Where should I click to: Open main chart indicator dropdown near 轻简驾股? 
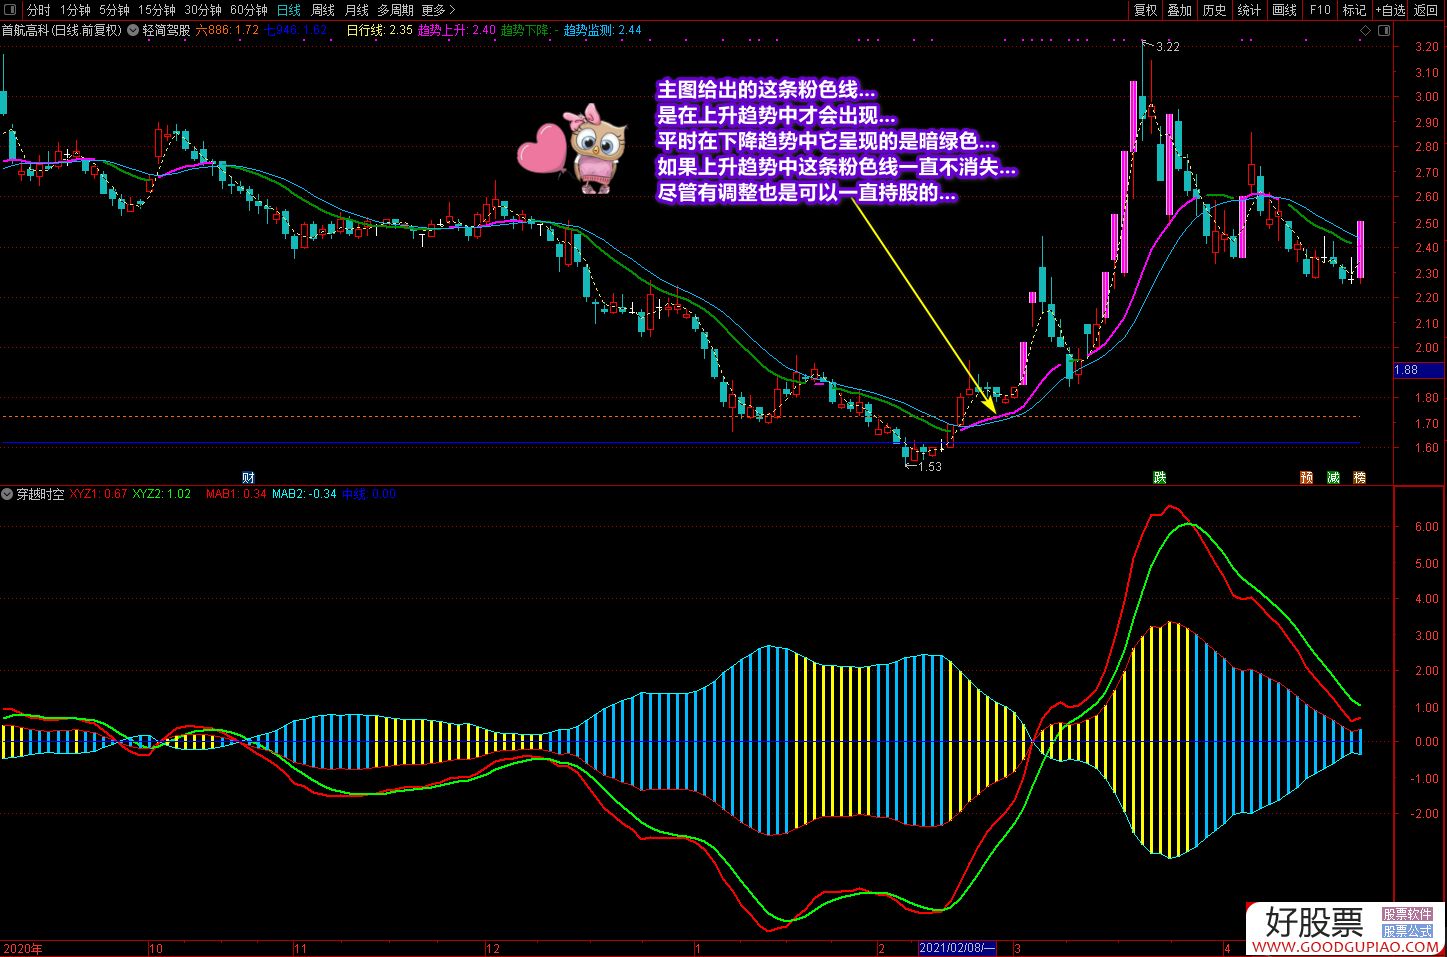(134, 30)
